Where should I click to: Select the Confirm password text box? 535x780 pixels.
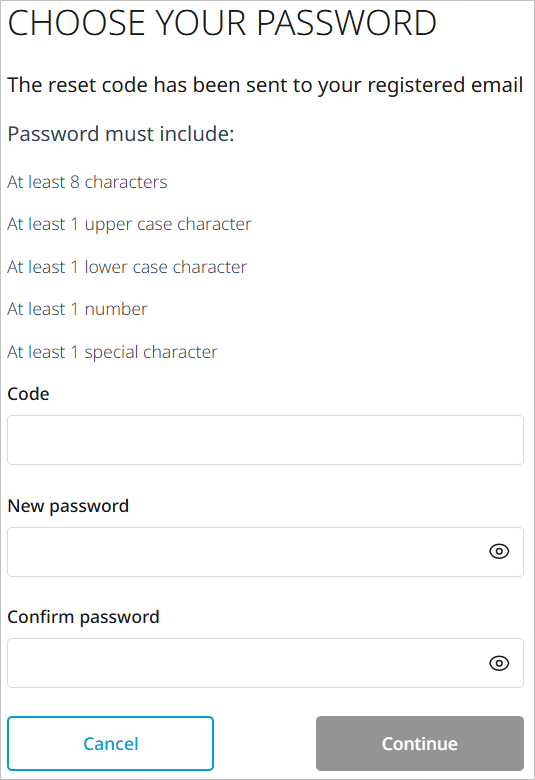265,663
